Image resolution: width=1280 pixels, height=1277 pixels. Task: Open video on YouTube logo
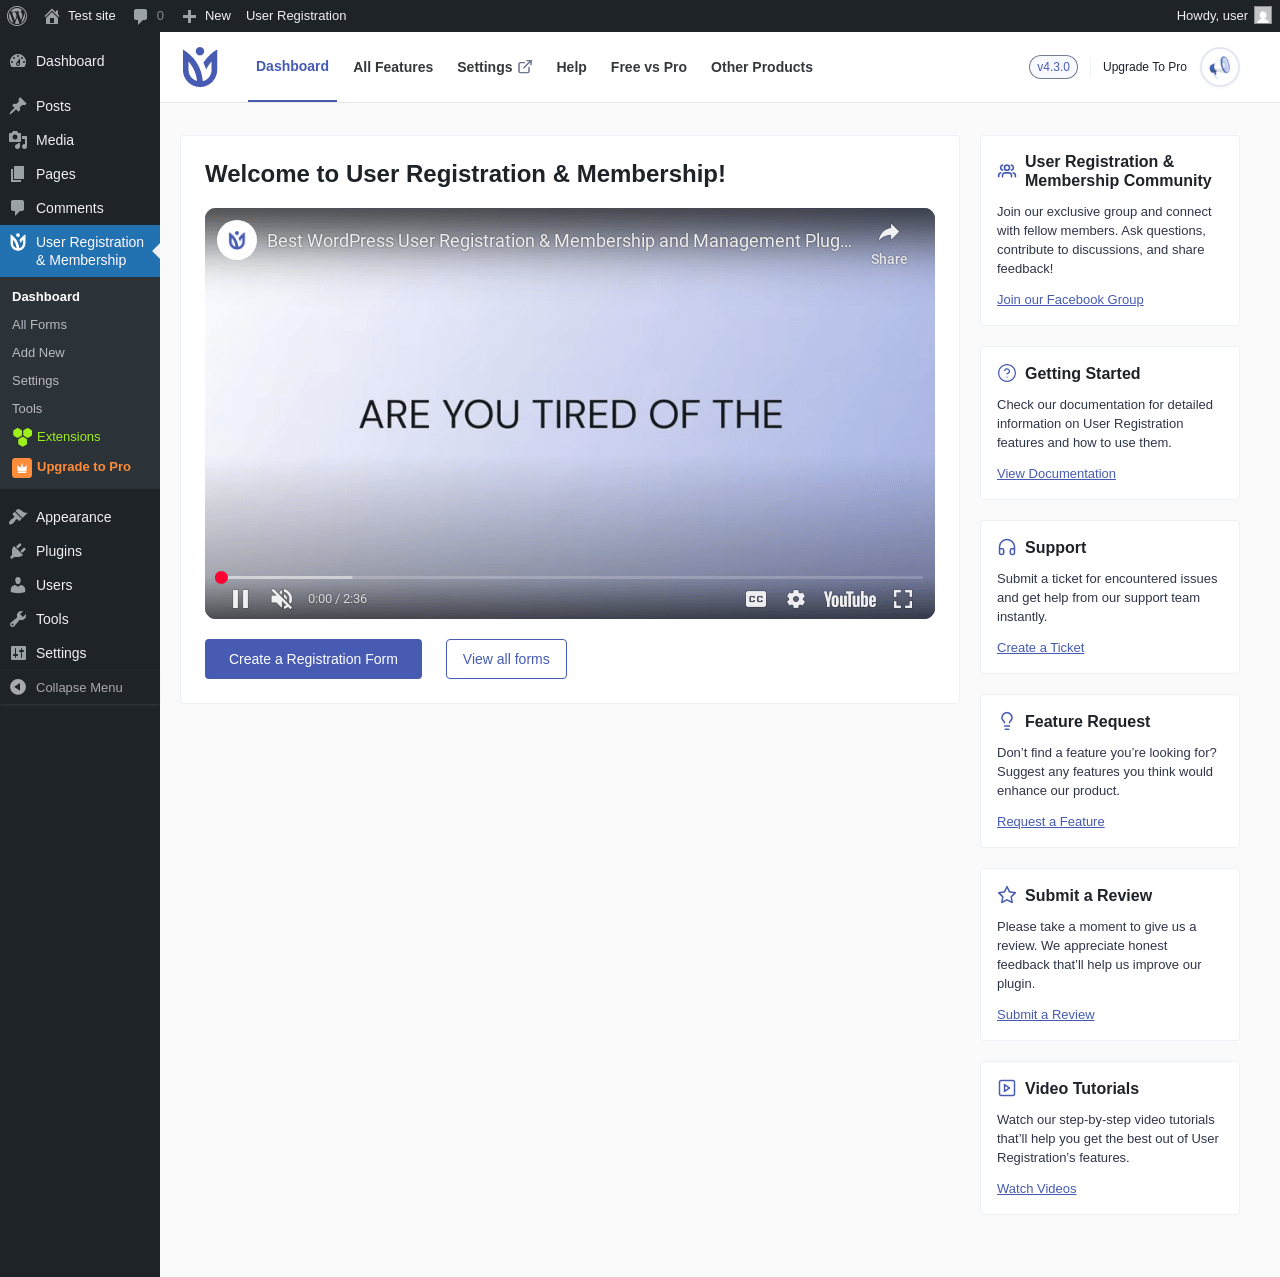coord(850,599)
